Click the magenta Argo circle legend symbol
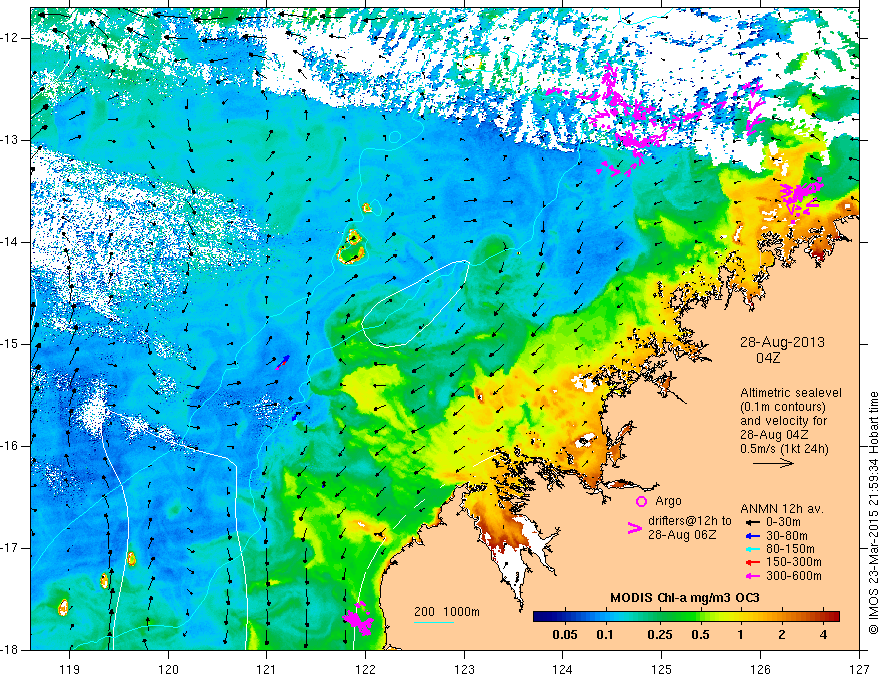The image size is (880, 680). click(641, 502)
